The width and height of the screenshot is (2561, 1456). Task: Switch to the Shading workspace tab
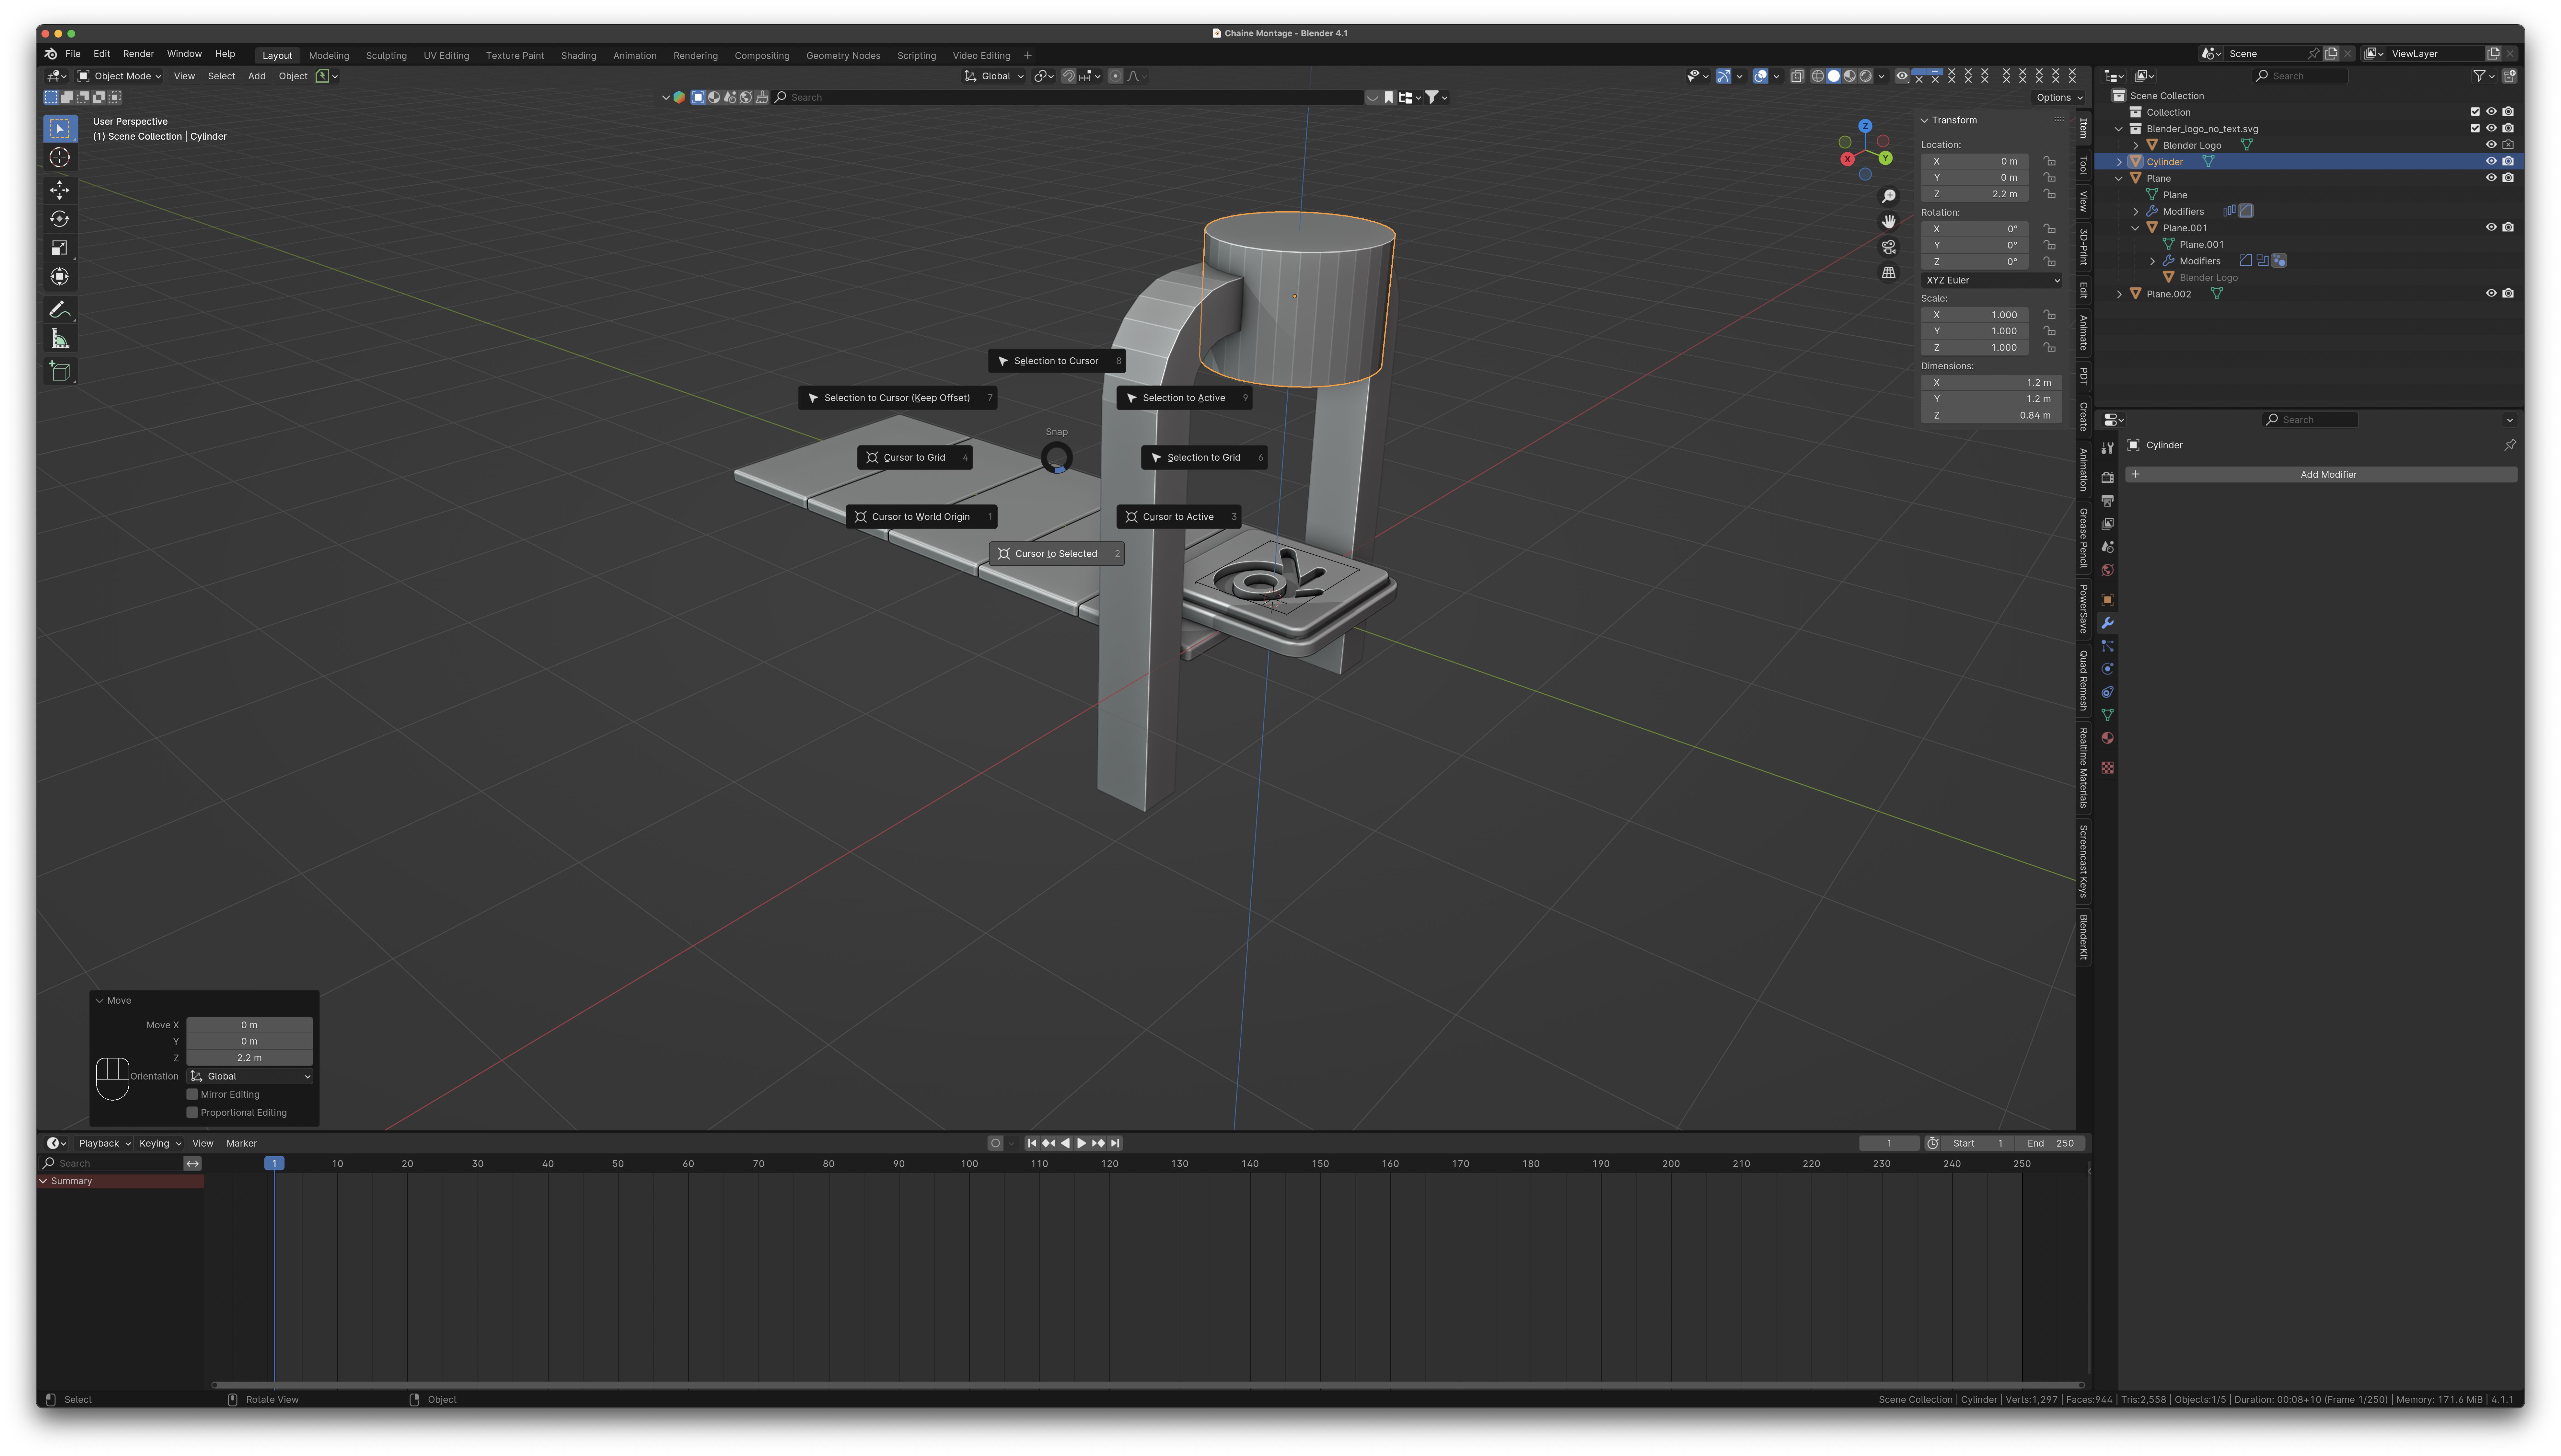[x=578, y=56]
